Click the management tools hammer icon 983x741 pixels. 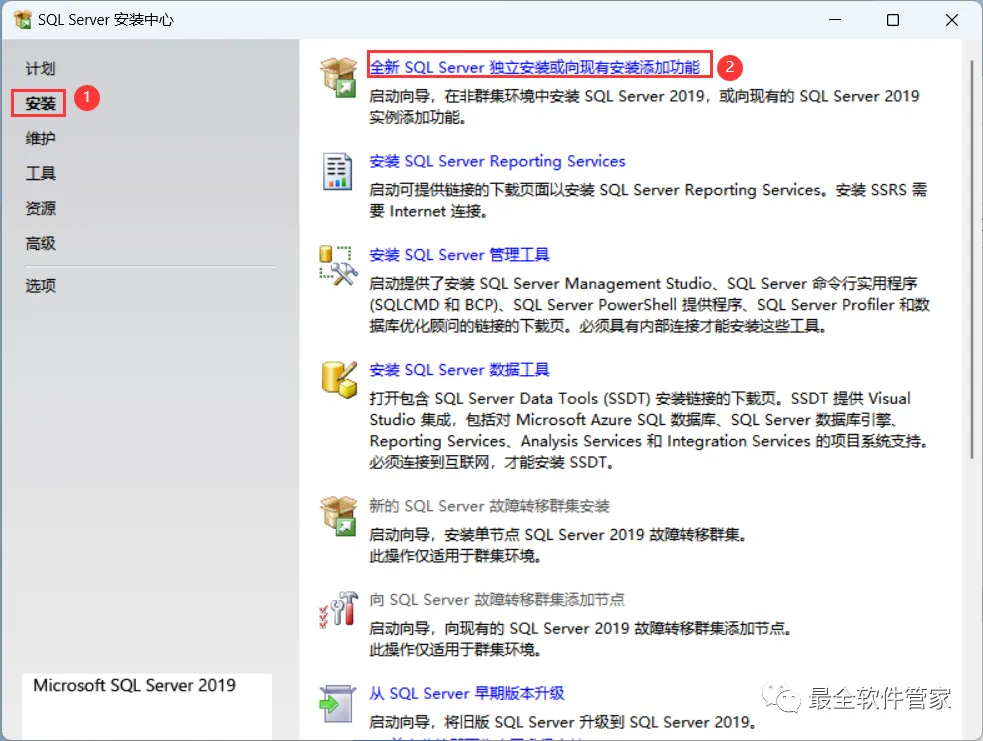338,266
